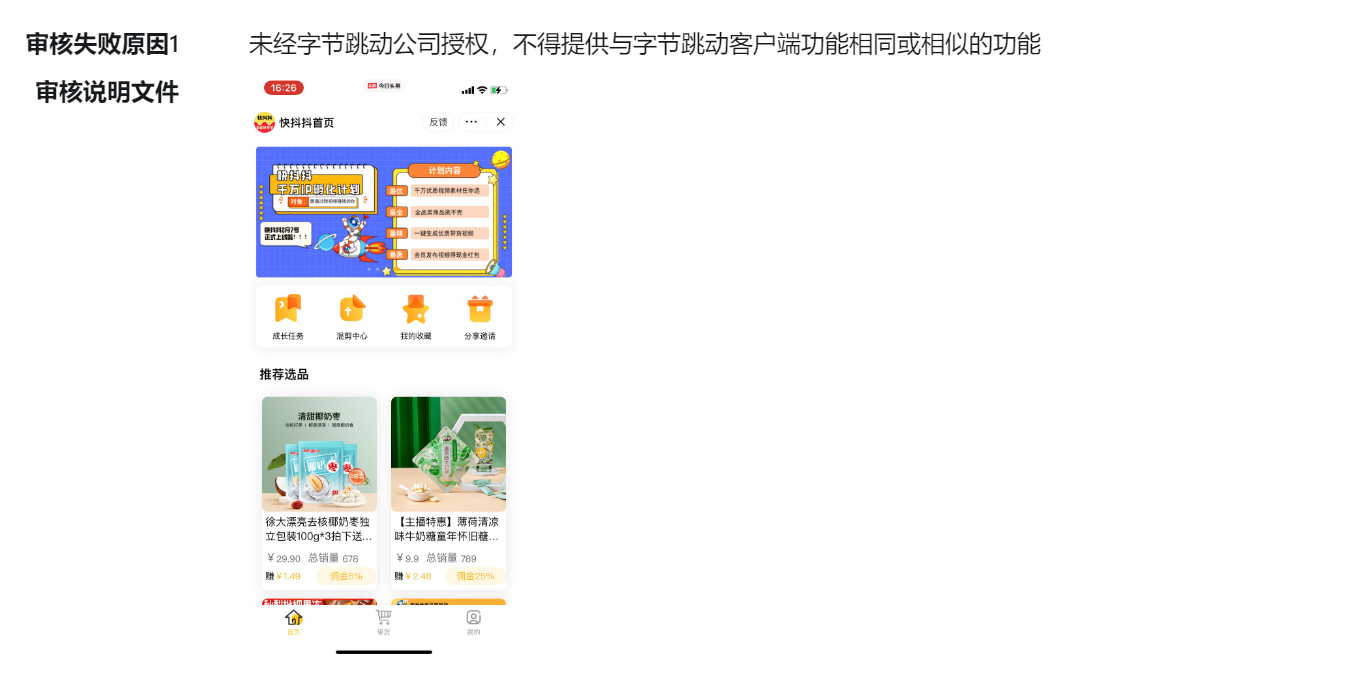Click the 徐大漂亮去核椰奶枣 product title
Image resolution: width=1352 pixels, height=683 pixels.
click(x=319, y=529)
